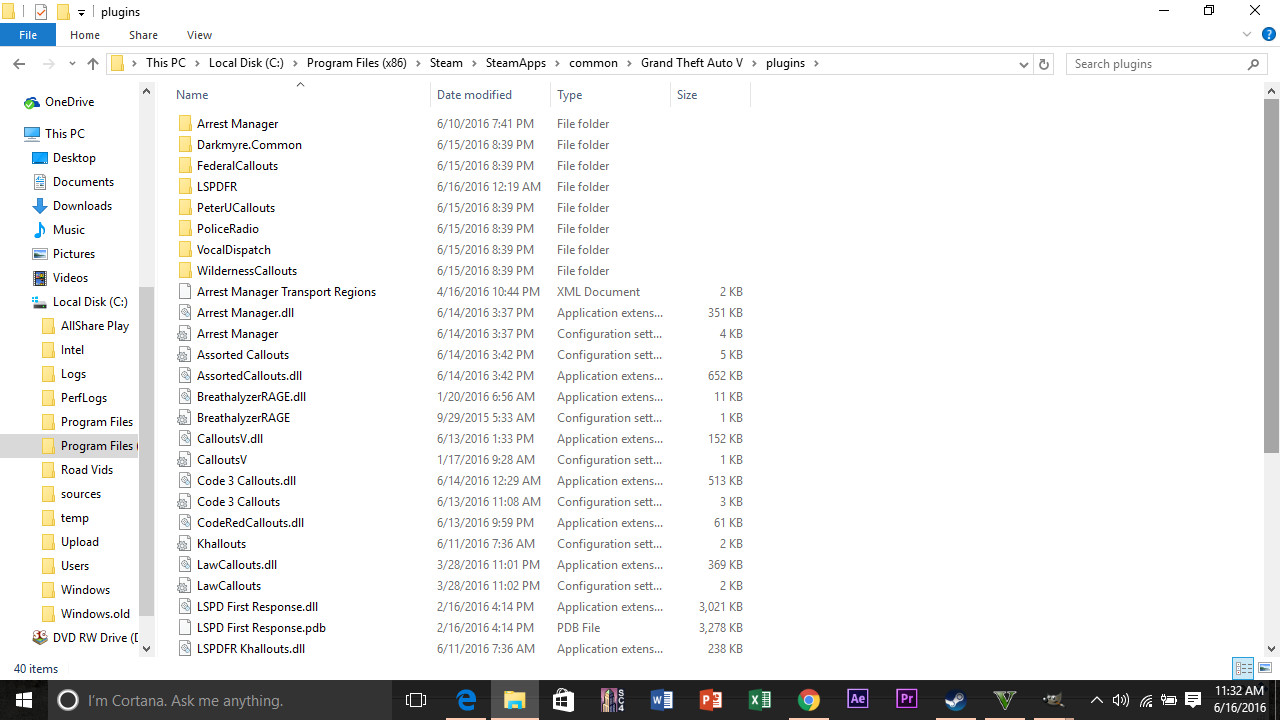The height and width of the screenshot is (720, 1280).
Task: Expand the chevron after This PC in address bar
Action: pyautogui.click(x=197, y=63)
